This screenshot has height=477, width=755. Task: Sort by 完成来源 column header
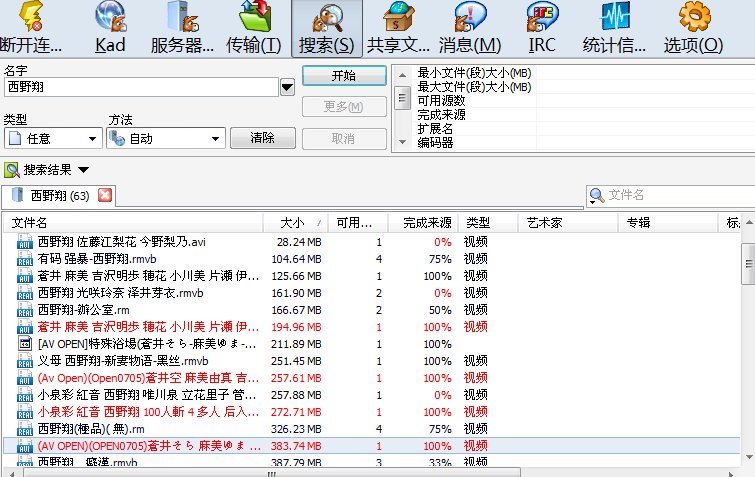[423, 222]
